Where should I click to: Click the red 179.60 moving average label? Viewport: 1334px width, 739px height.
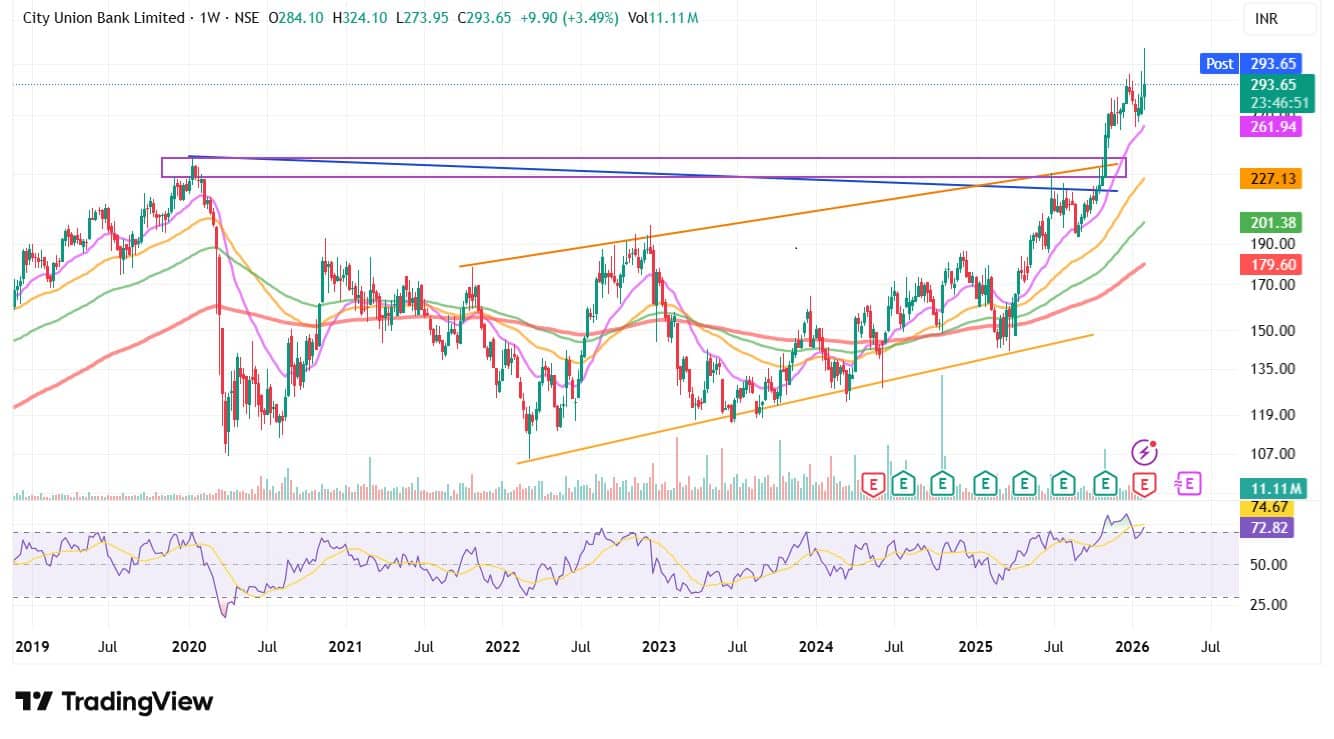coord(1272,264)
